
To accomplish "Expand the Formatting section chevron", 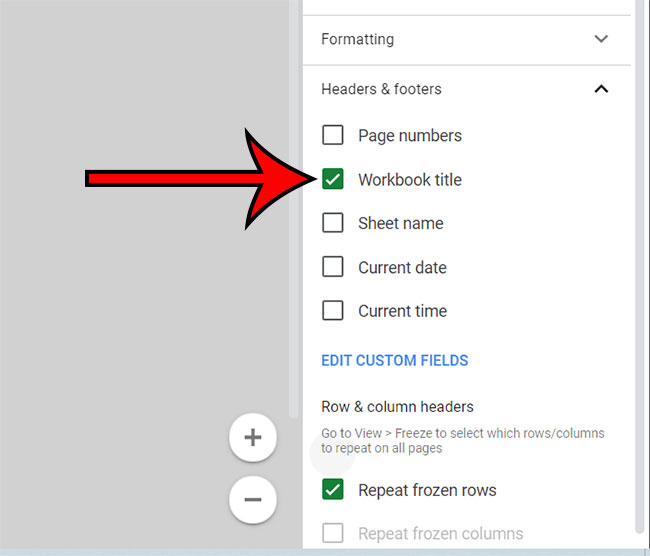I will (x=601, y=39).
